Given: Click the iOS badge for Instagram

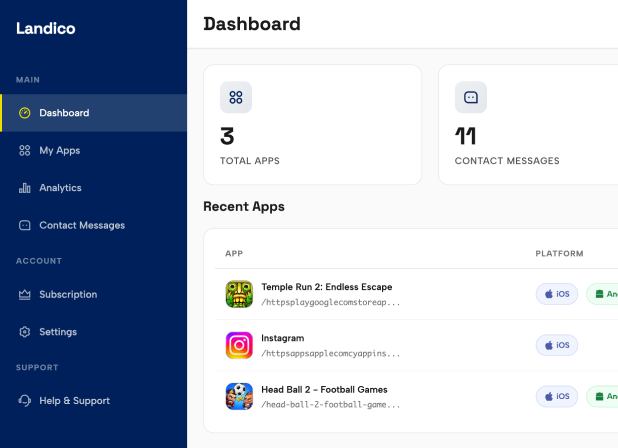Looking at the screenshot, I should (x=557, y=345).
